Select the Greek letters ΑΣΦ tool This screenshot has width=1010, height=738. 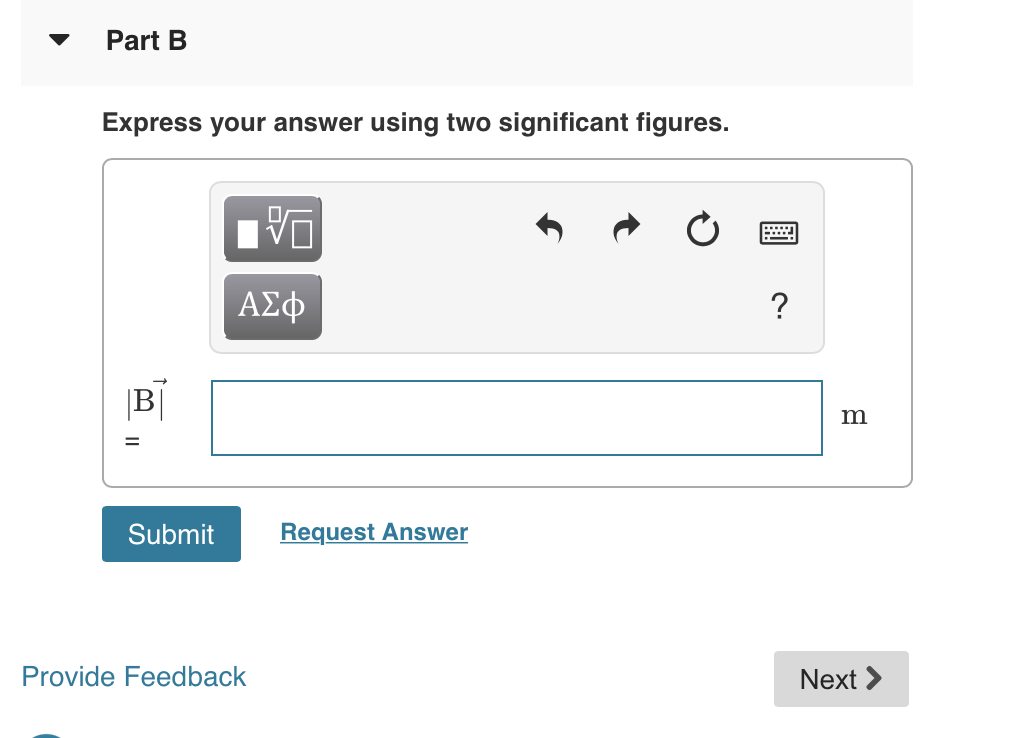coord(272,306)
